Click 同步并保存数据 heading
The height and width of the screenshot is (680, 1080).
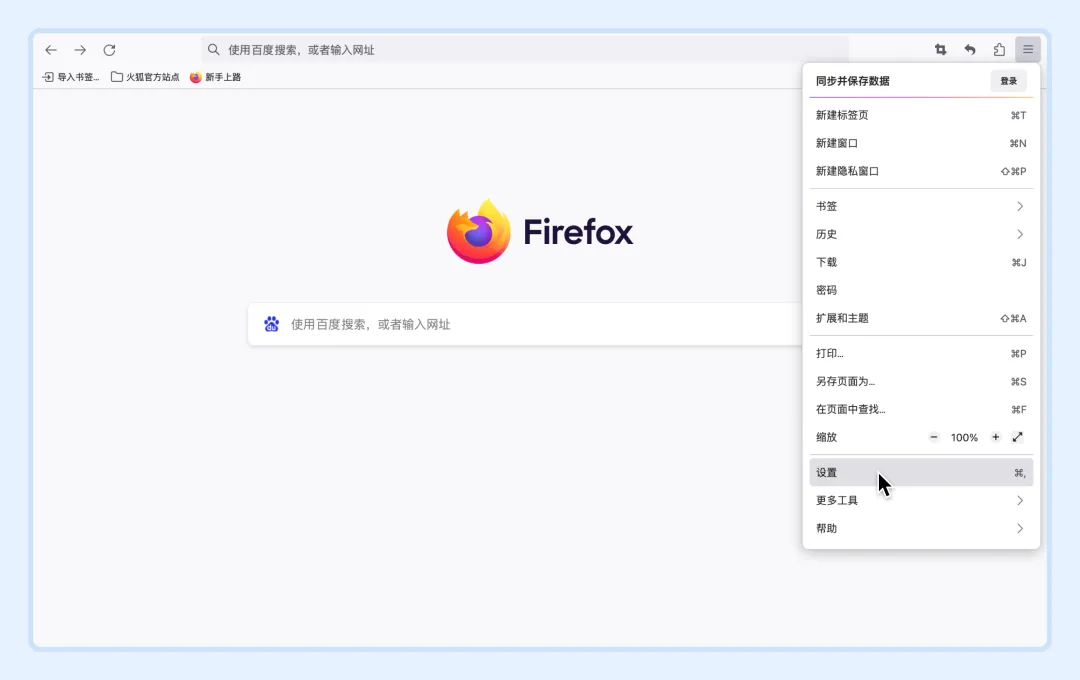point(853,81)
